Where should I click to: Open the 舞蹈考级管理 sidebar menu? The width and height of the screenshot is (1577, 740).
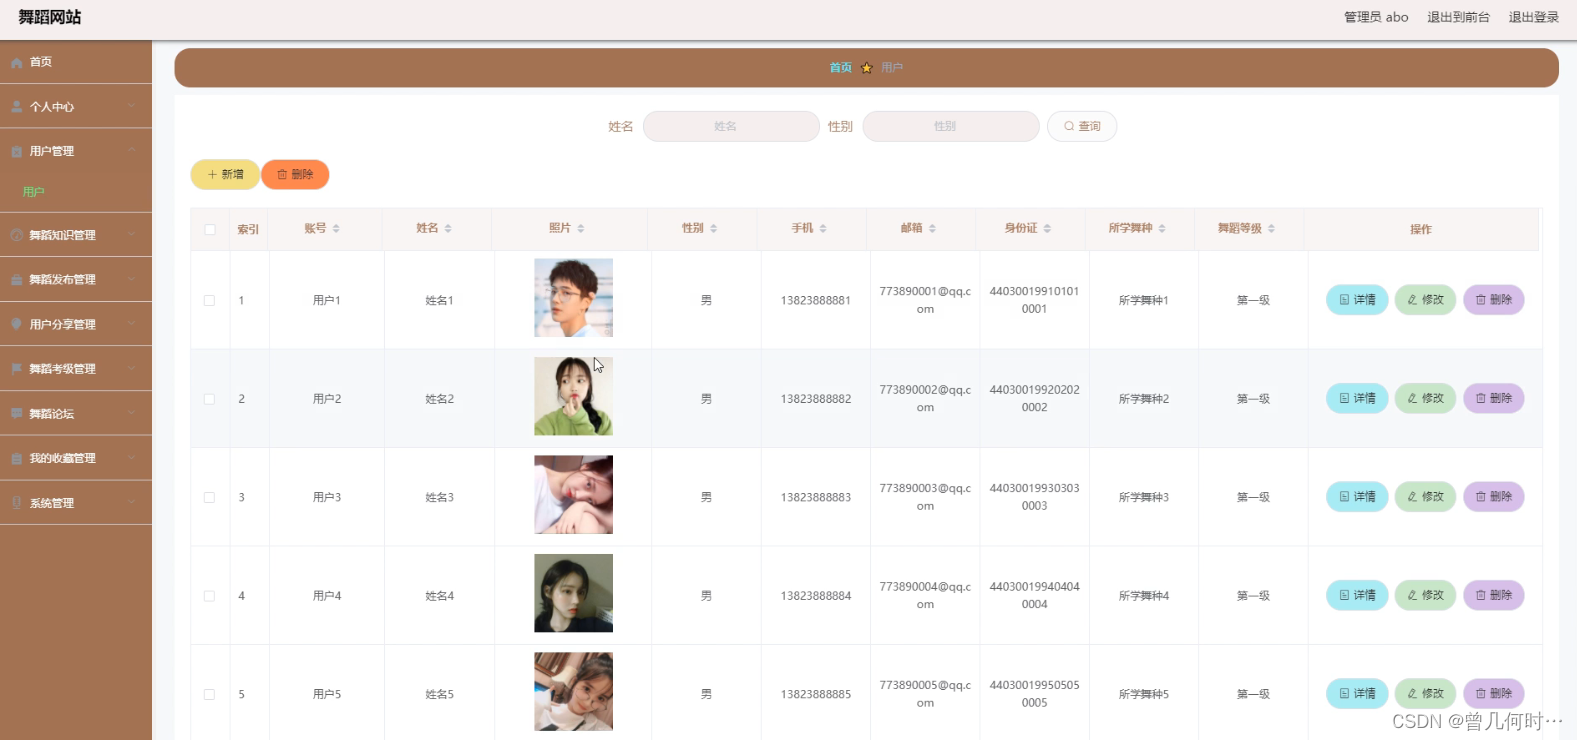point(76,369)
